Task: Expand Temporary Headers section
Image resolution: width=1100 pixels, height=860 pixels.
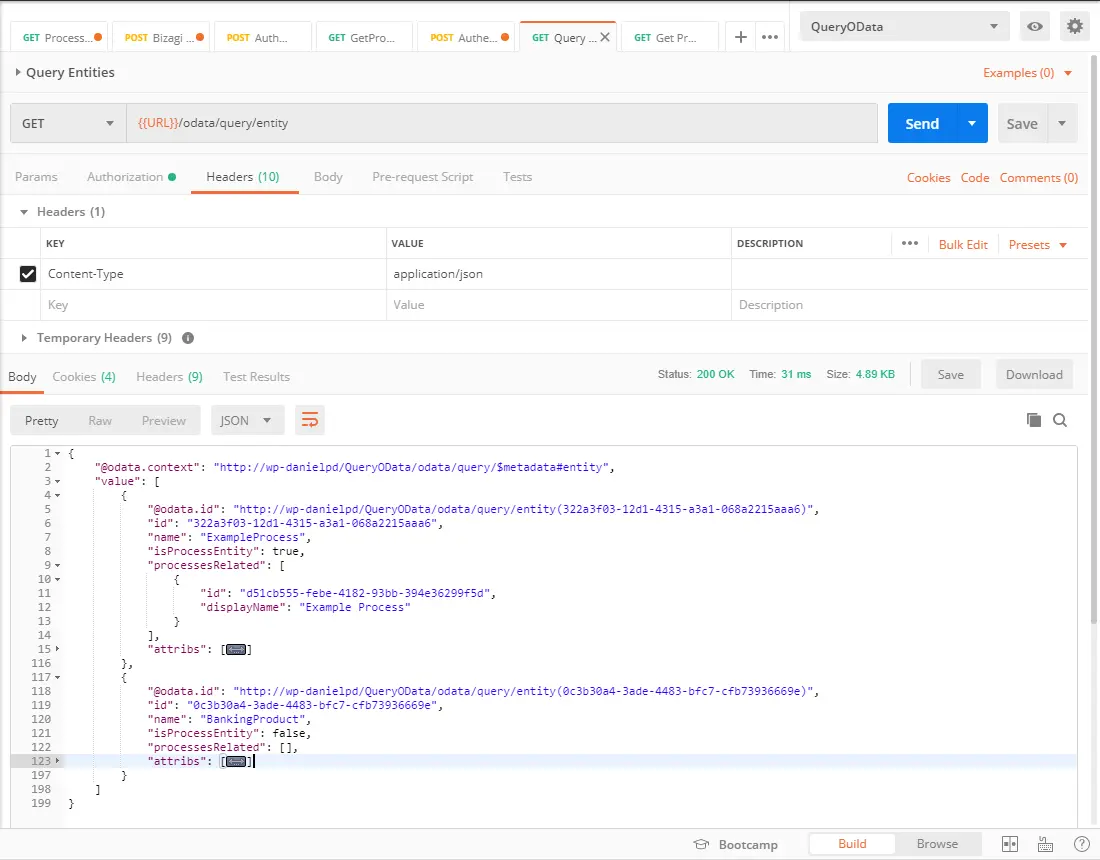Action: [x=24, y=338]
